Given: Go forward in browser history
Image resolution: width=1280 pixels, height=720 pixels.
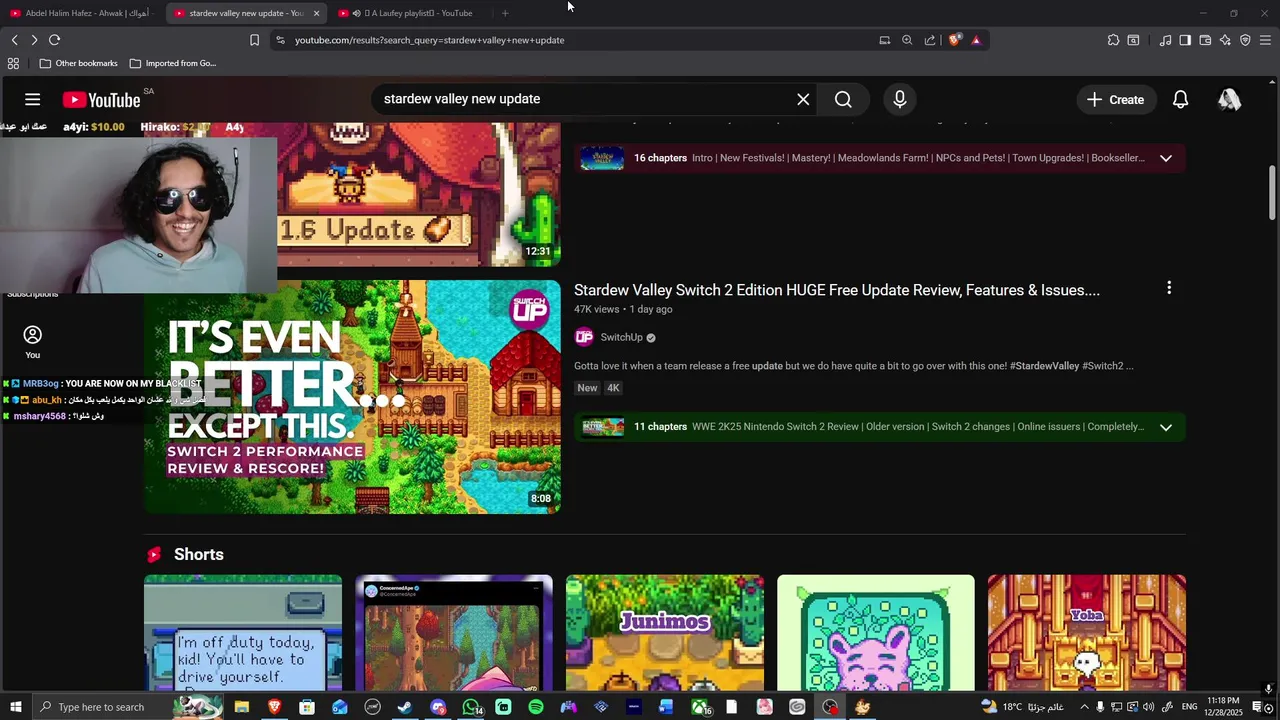Looking at the screenshot, I should pyautogui.click(x=34, y=40).
